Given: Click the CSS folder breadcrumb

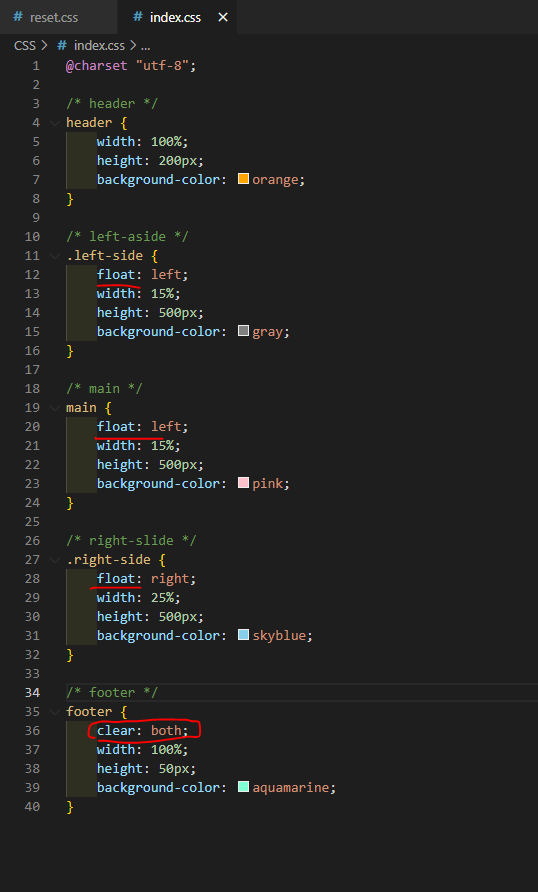Looking at the screenshot, I should click(25, 46).
